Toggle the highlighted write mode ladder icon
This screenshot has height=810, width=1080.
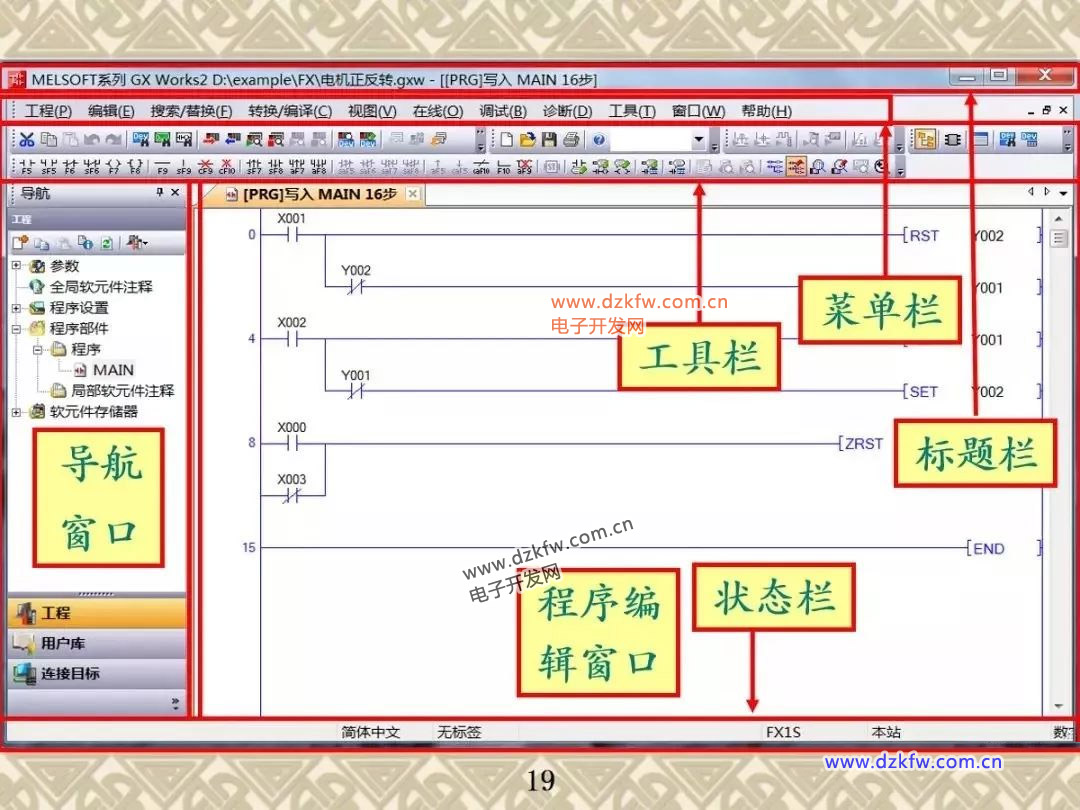797,167
